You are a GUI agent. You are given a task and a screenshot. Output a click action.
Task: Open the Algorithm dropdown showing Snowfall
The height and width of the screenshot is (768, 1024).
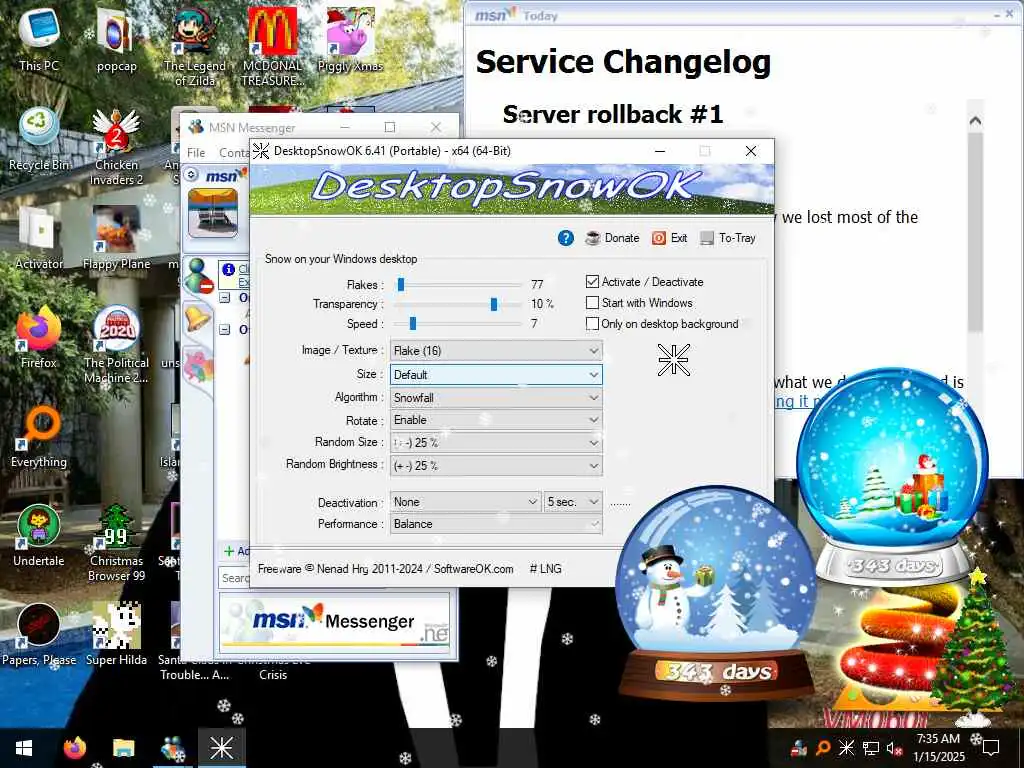[x=496, y=397]
